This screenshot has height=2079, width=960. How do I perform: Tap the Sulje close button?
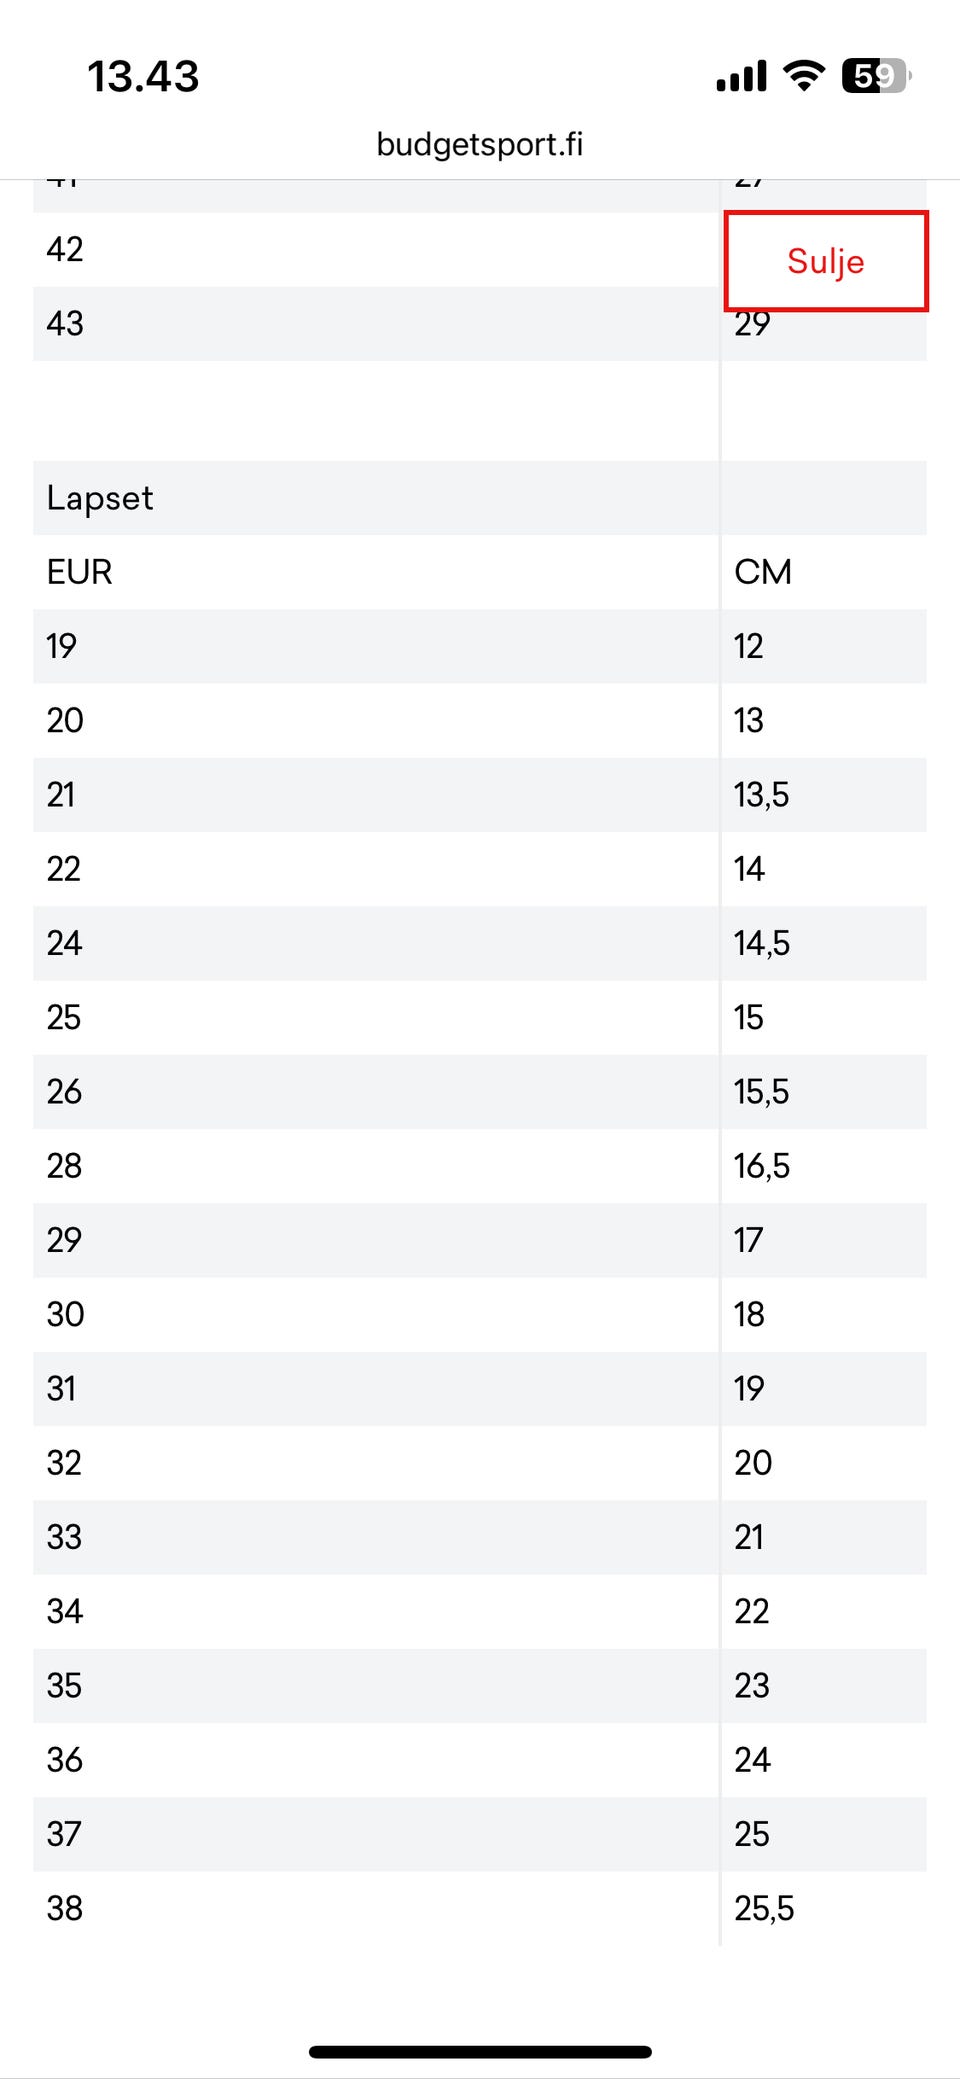826,261
